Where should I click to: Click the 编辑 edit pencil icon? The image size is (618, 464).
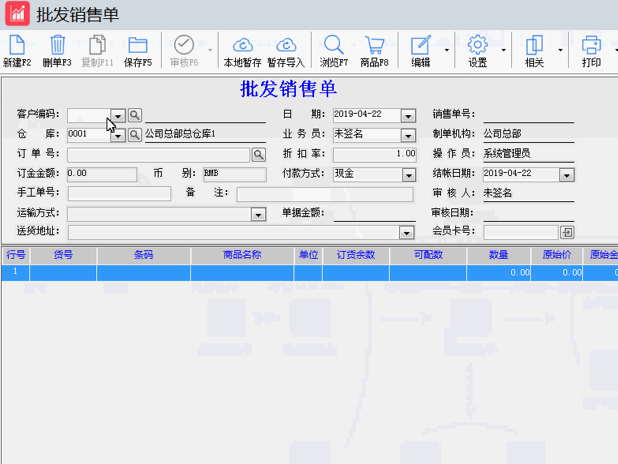coord(421,45)
